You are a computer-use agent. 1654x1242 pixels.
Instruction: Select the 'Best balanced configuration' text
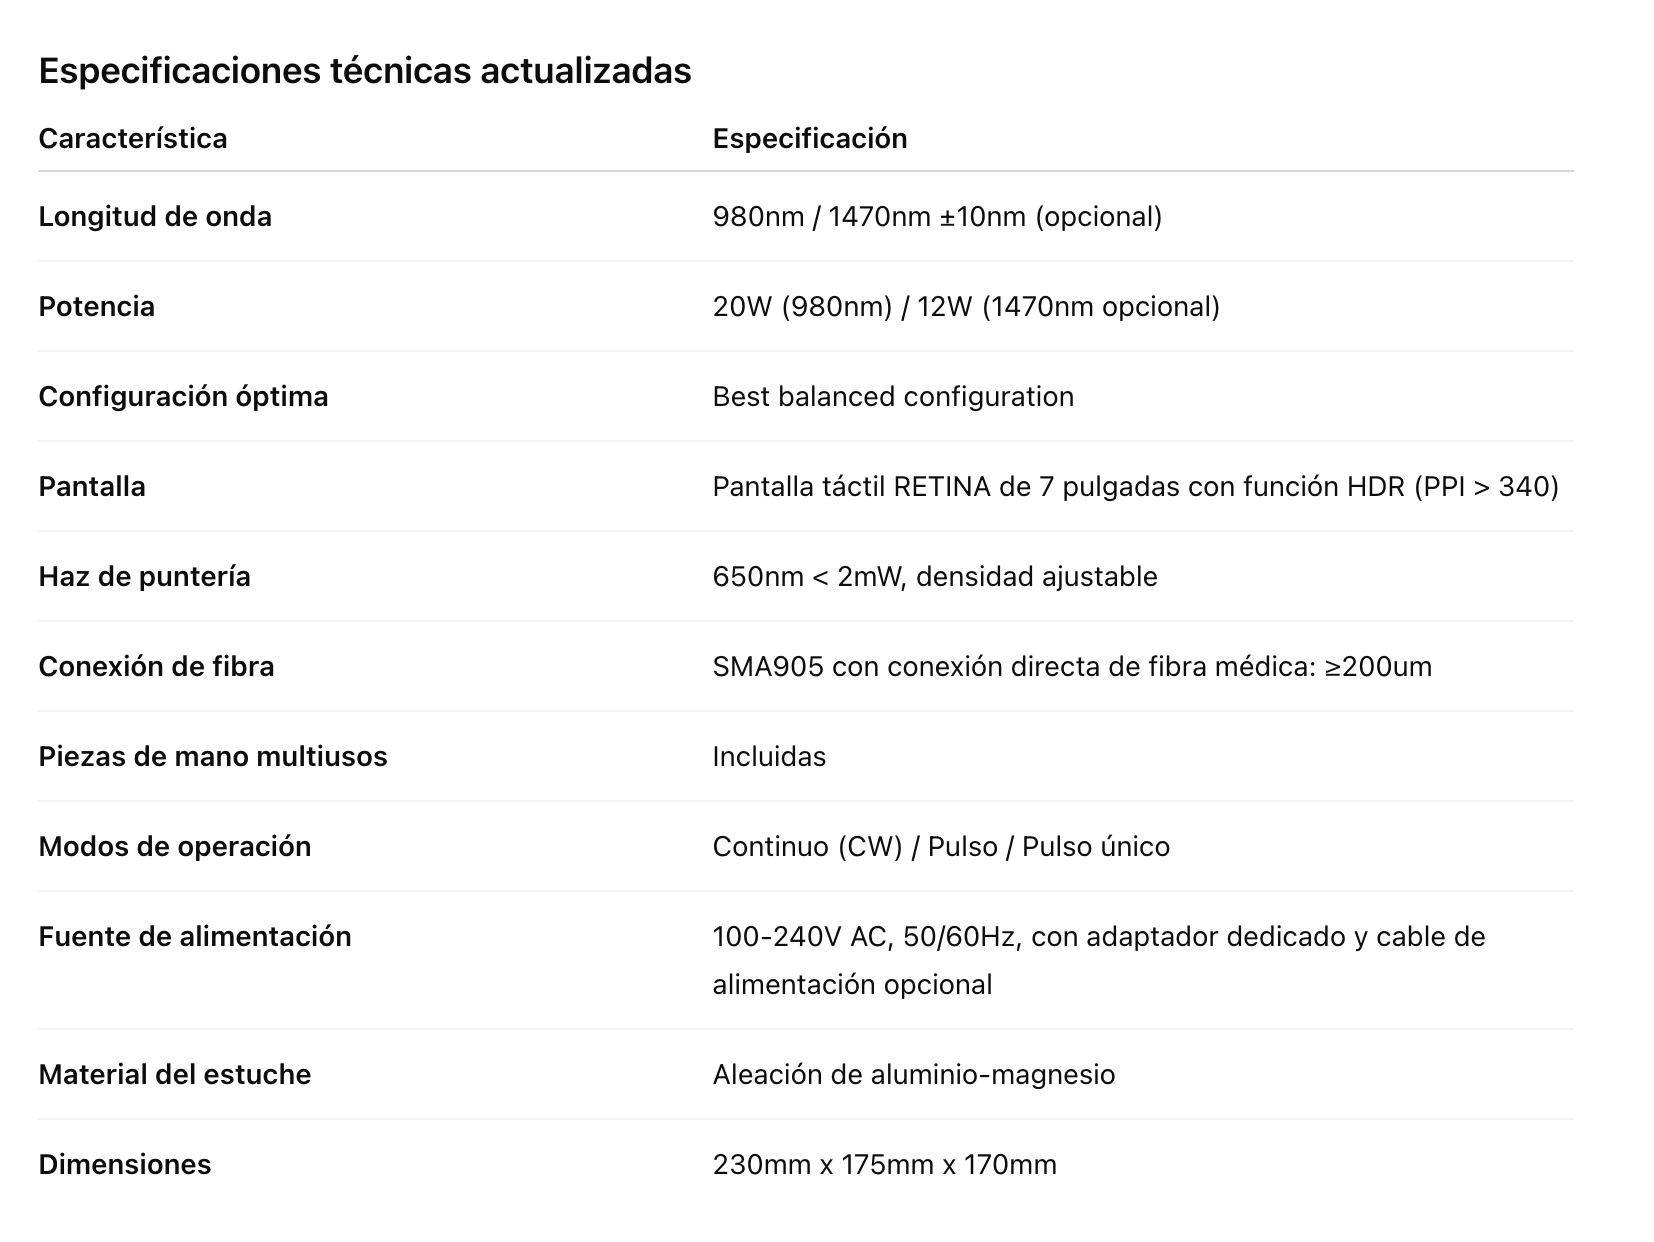pyautogui.click(x=892, y=396)
